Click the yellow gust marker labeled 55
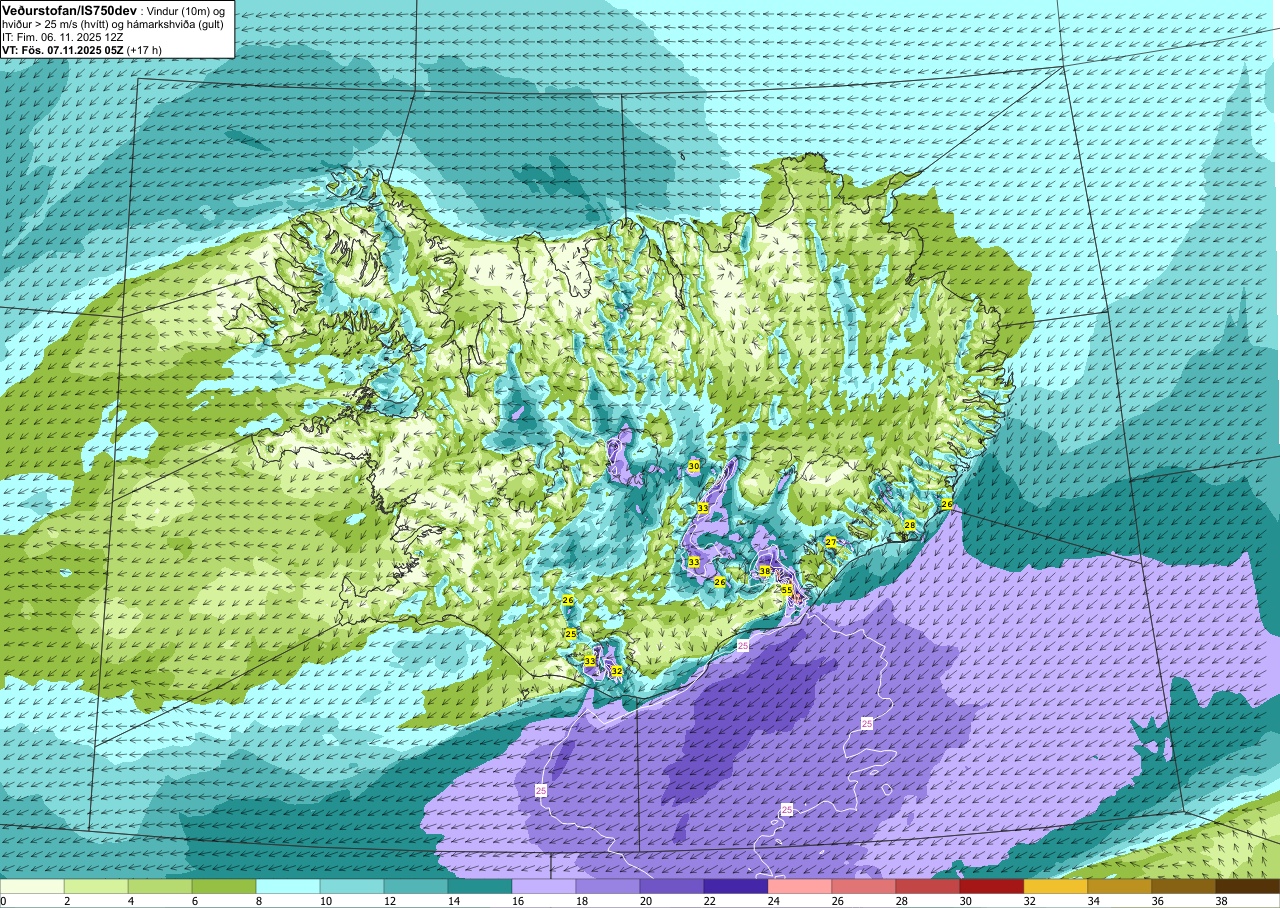1280x908 pixels. [787, 590]
